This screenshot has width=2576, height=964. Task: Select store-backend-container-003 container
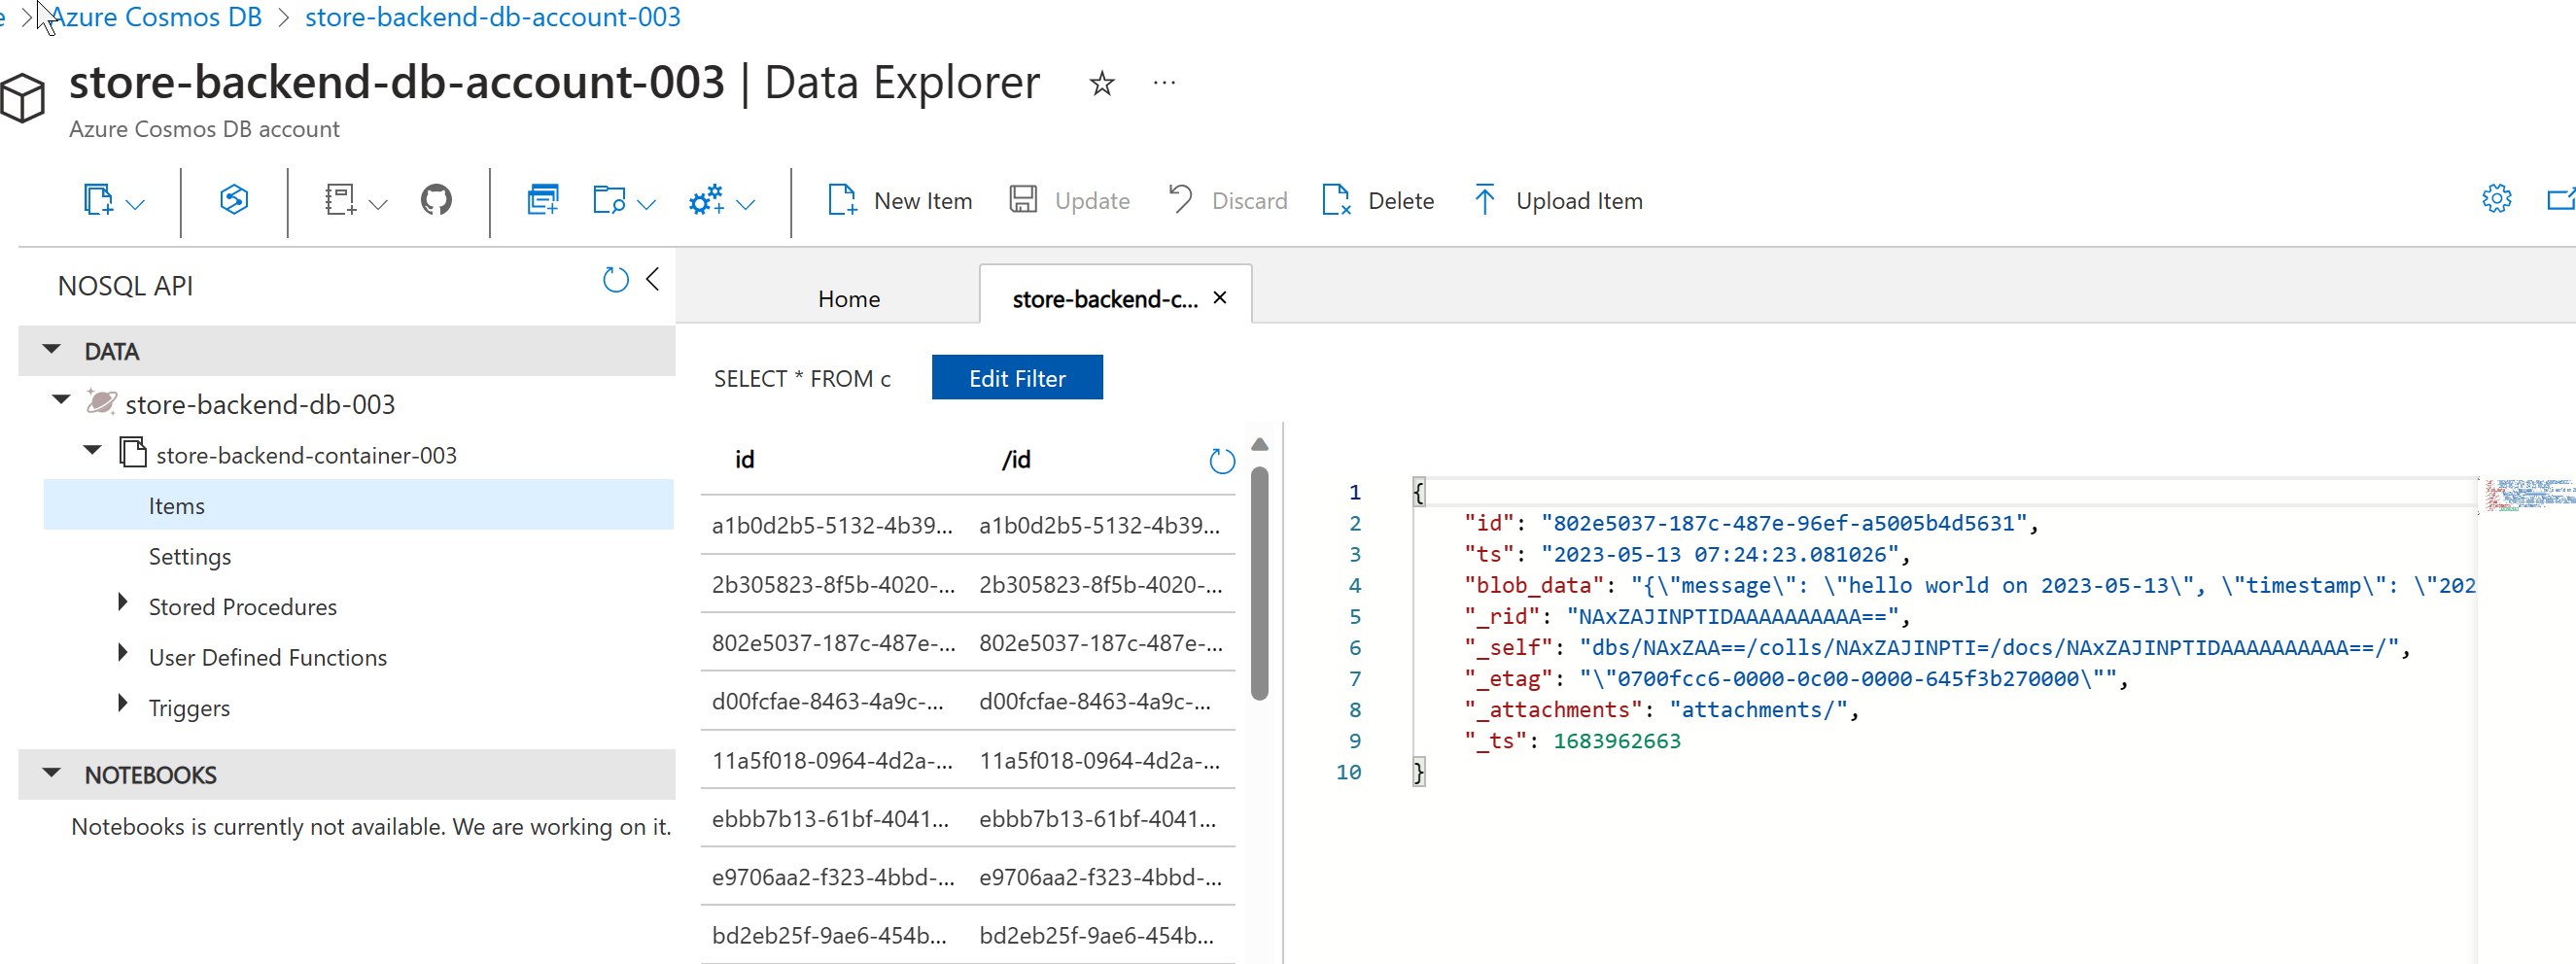306,455
